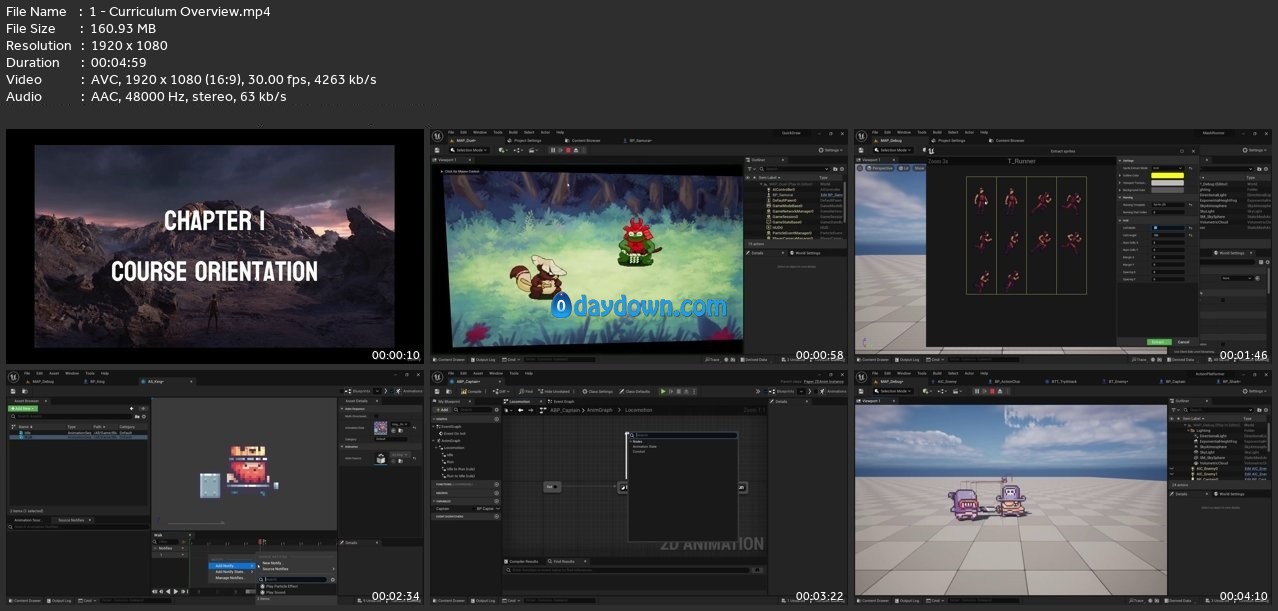The image size is (1278, 611).
Task: Pick the light grey swatch below Outline Color
Action: point(1168,183)
